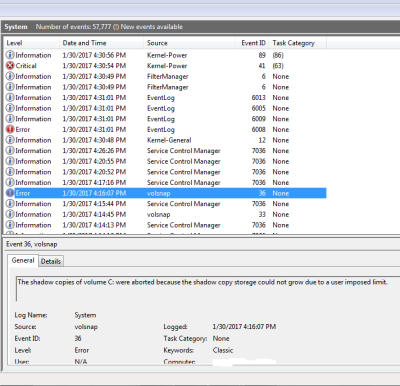Click the Level value Error in details
The width and height of the screenshot is (400, 386).
[x=82, y=350]
